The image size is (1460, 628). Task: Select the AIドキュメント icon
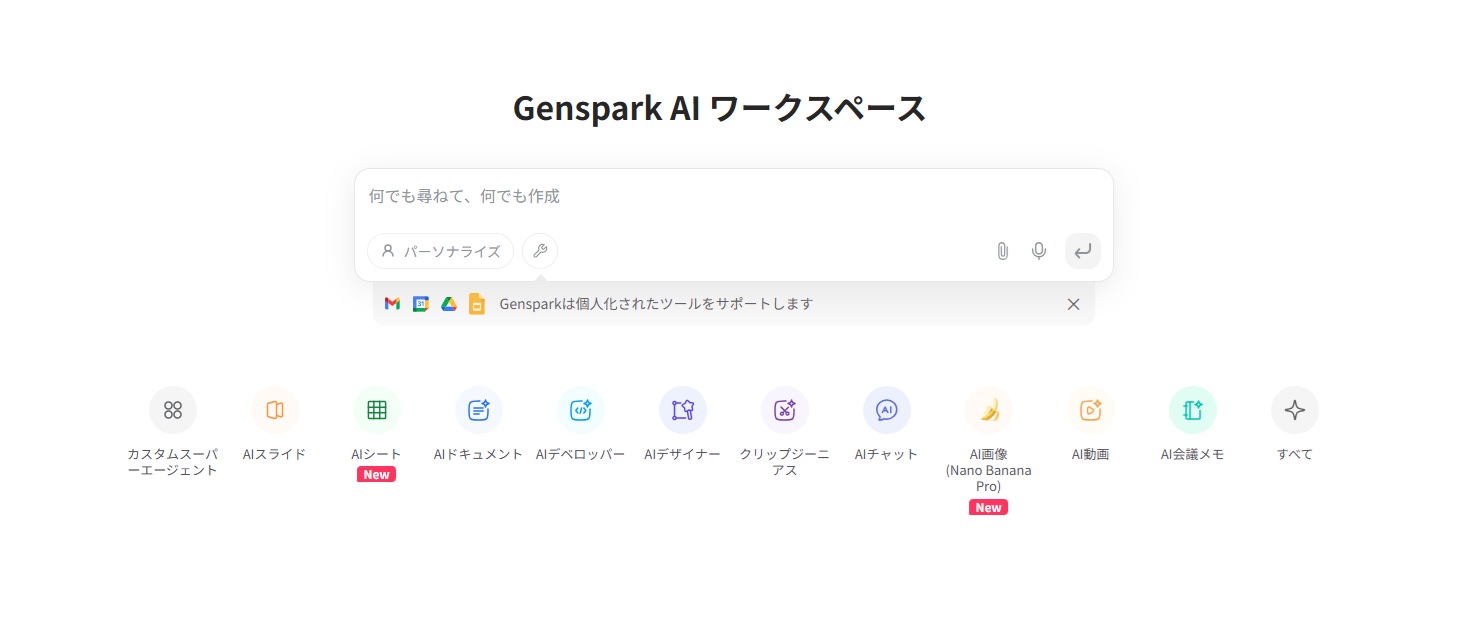(x=479, y=410)
